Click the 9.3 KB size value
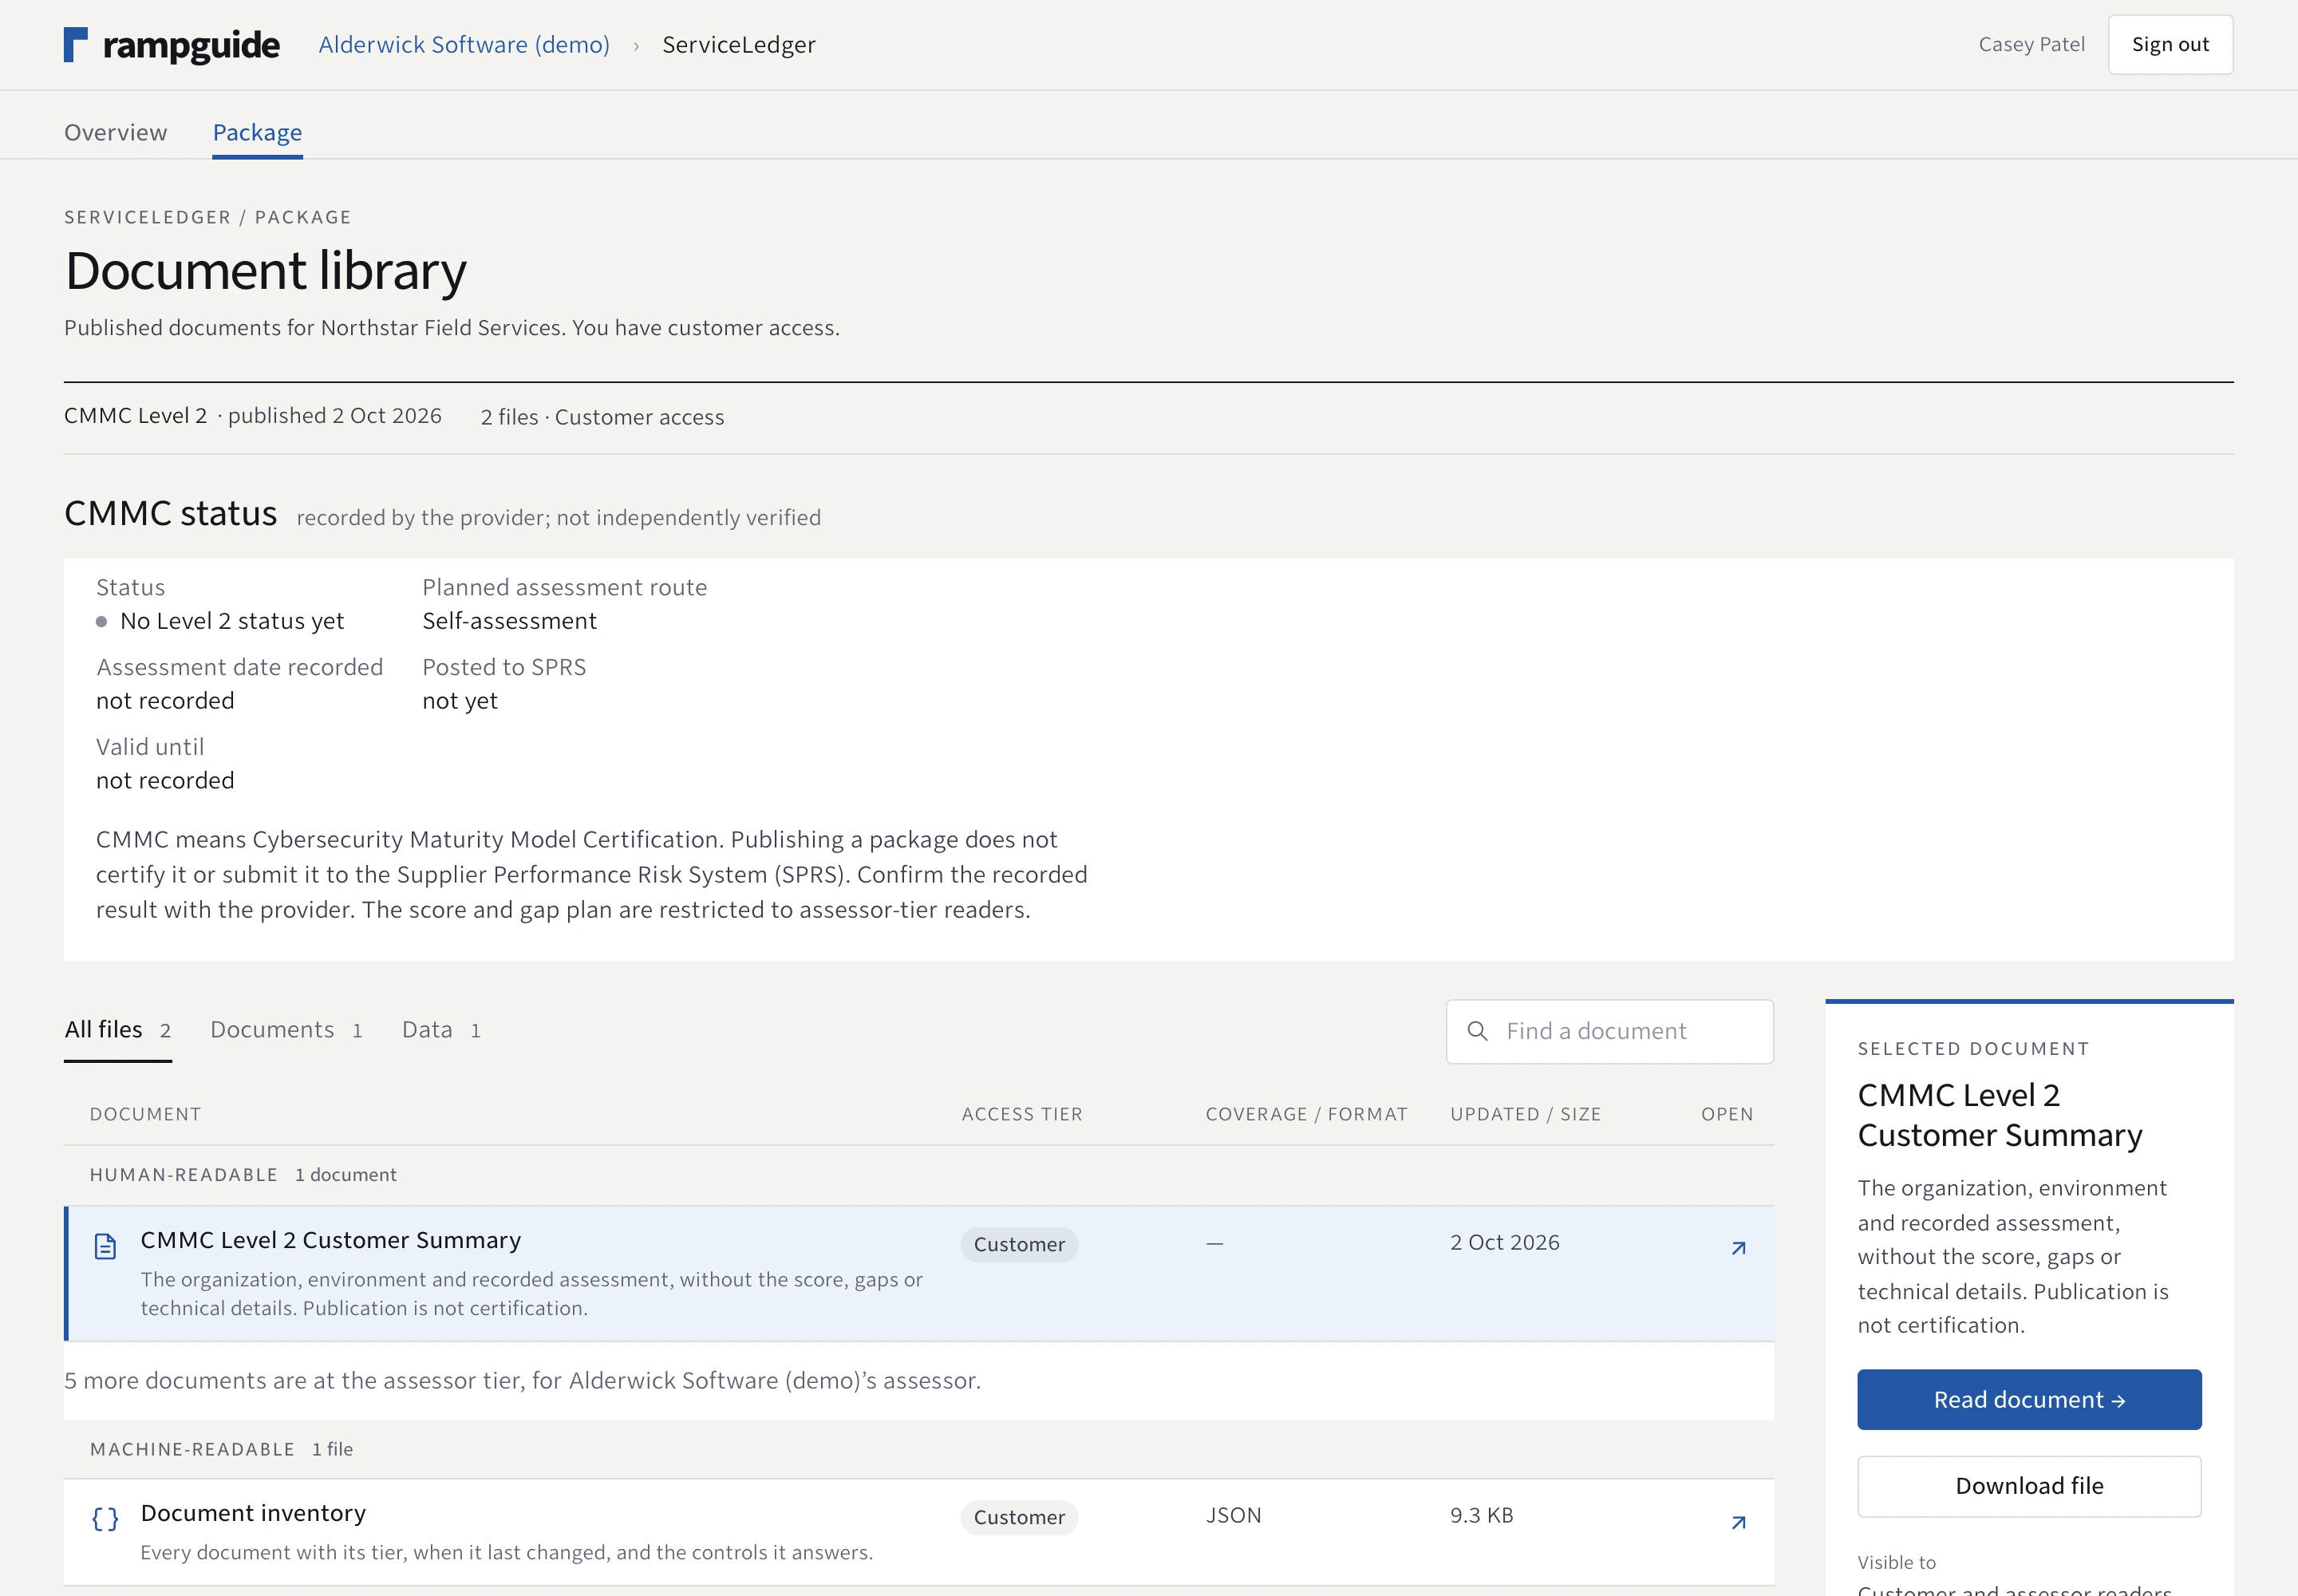This screenshot has width=2298, height=1596. tap(1481, 1515)
